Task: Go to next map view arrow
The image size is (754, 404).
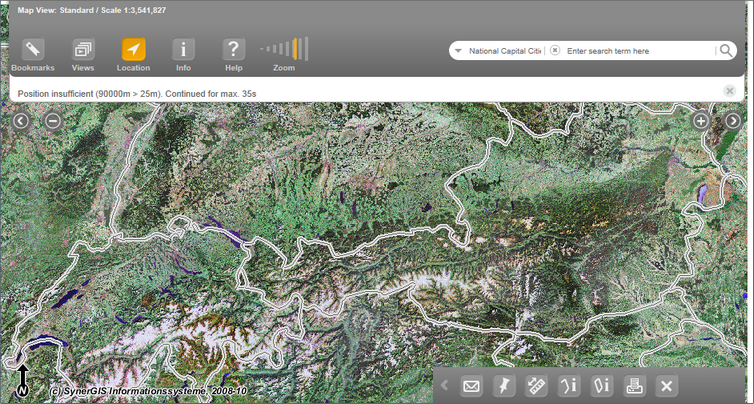Action: click(x=733, y=121)
